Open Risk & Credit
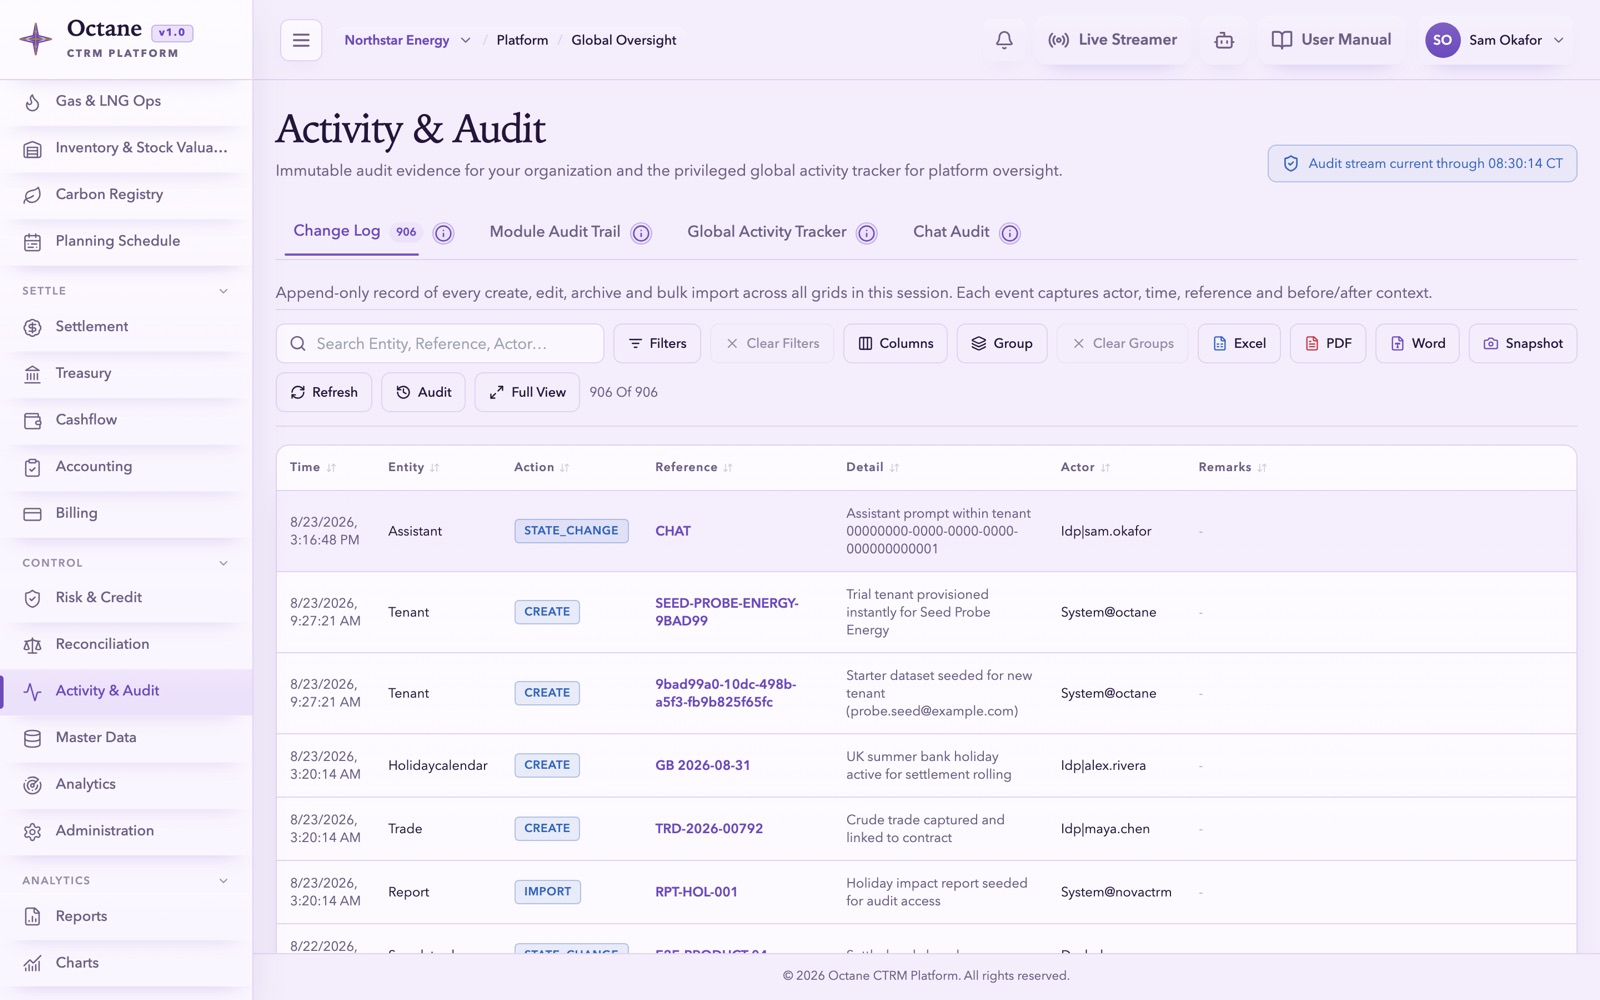The height and width of the screenshot is (1000, 1600). [126, 598]
